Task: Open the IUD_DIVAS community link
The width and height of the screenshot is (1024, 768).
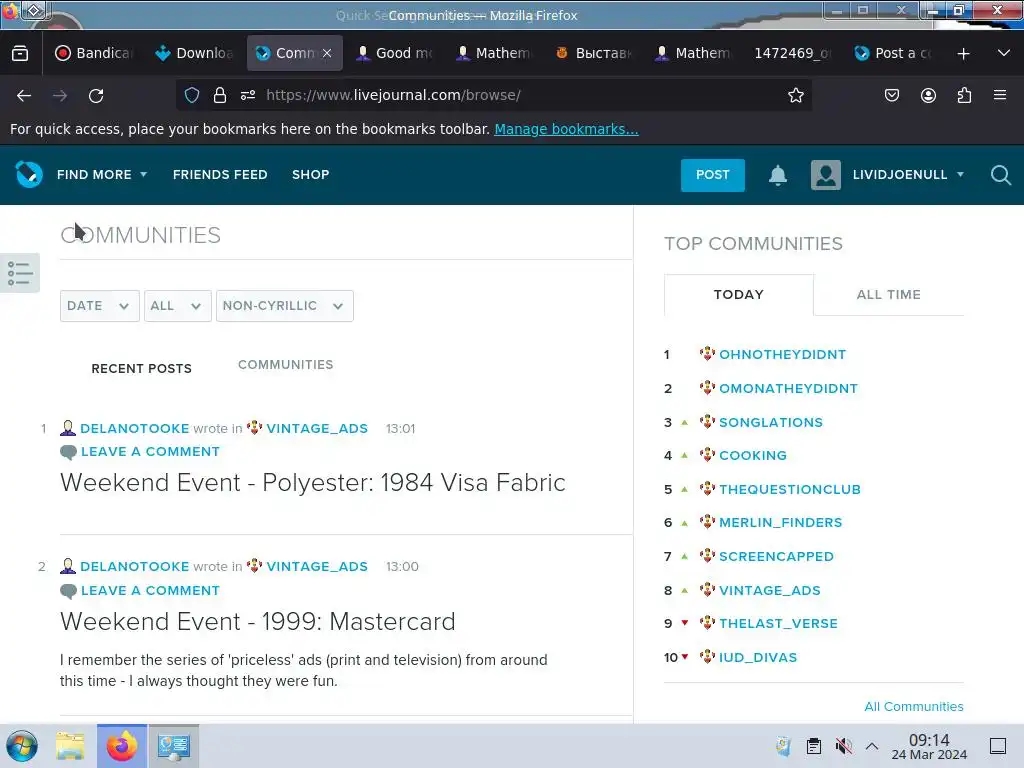Action: pyautogui.click(x=758, y=658)
